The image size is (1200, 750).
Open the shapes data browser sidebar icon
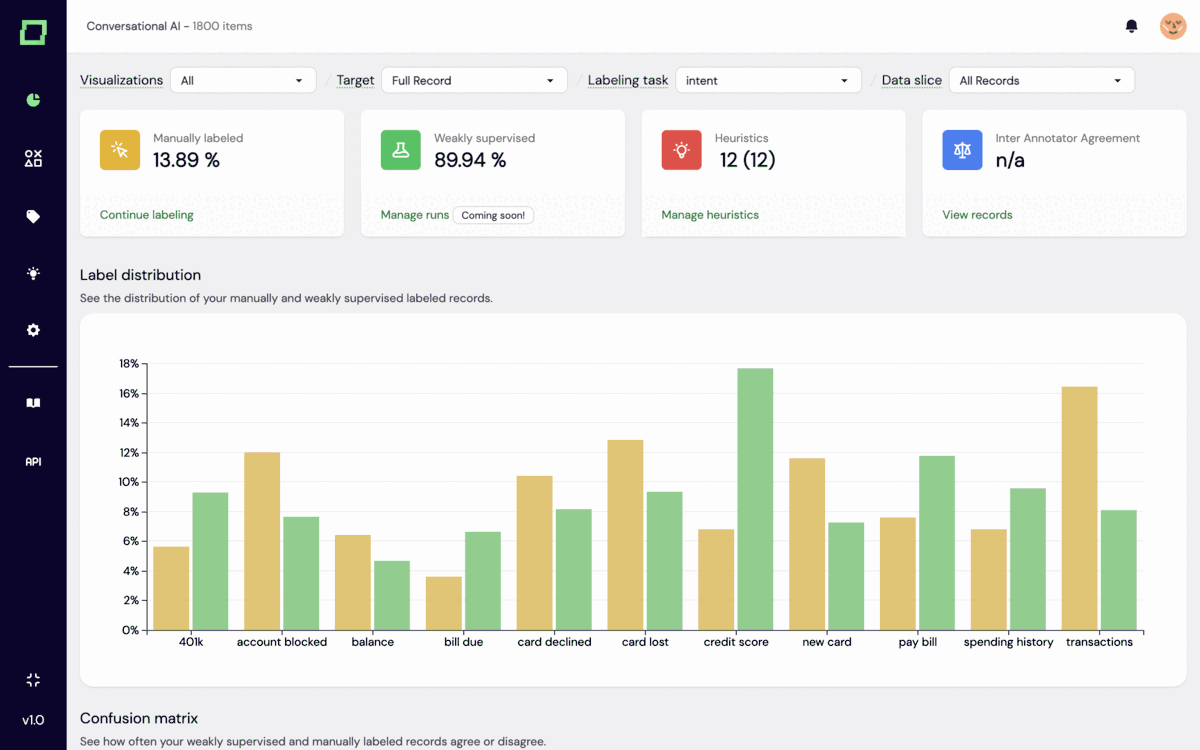tap(33, 158)
